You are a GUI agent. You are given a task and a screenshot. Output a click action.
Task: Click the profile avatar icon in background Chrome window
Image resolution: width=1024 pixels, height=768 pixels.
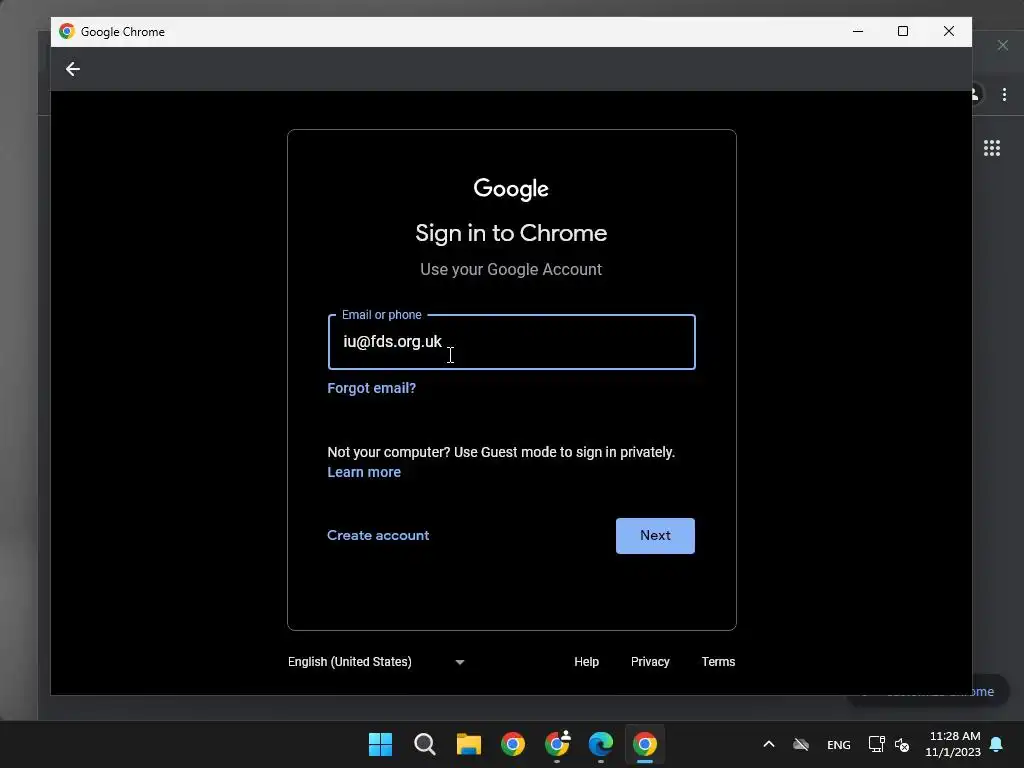point(977,94)
